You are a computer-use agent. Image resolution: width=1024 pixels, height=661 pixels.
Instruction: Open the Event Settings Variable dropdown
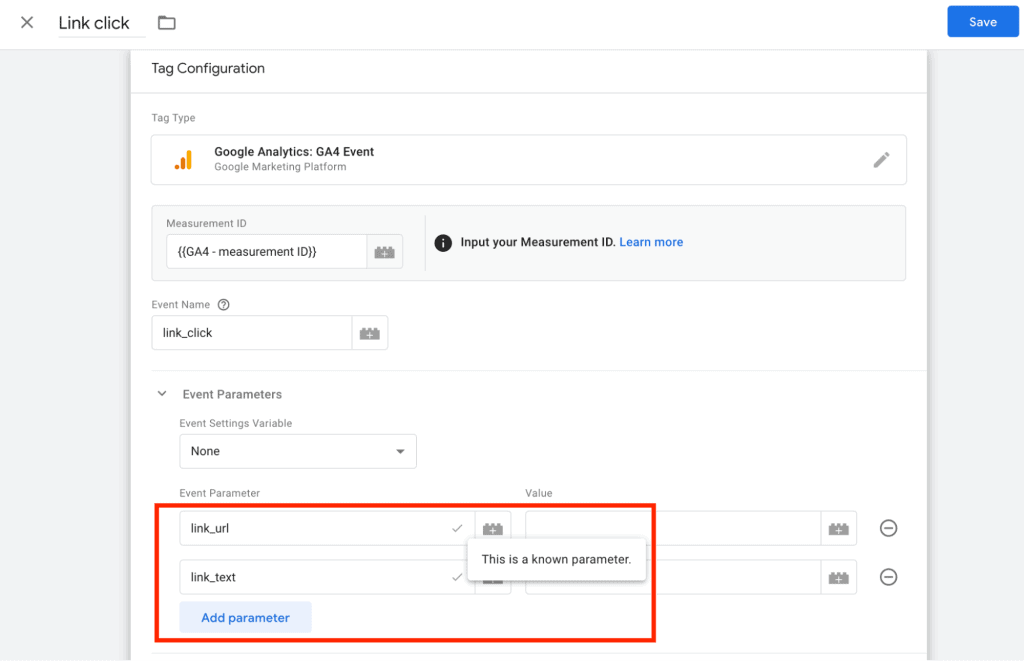[x=297, y=451]
